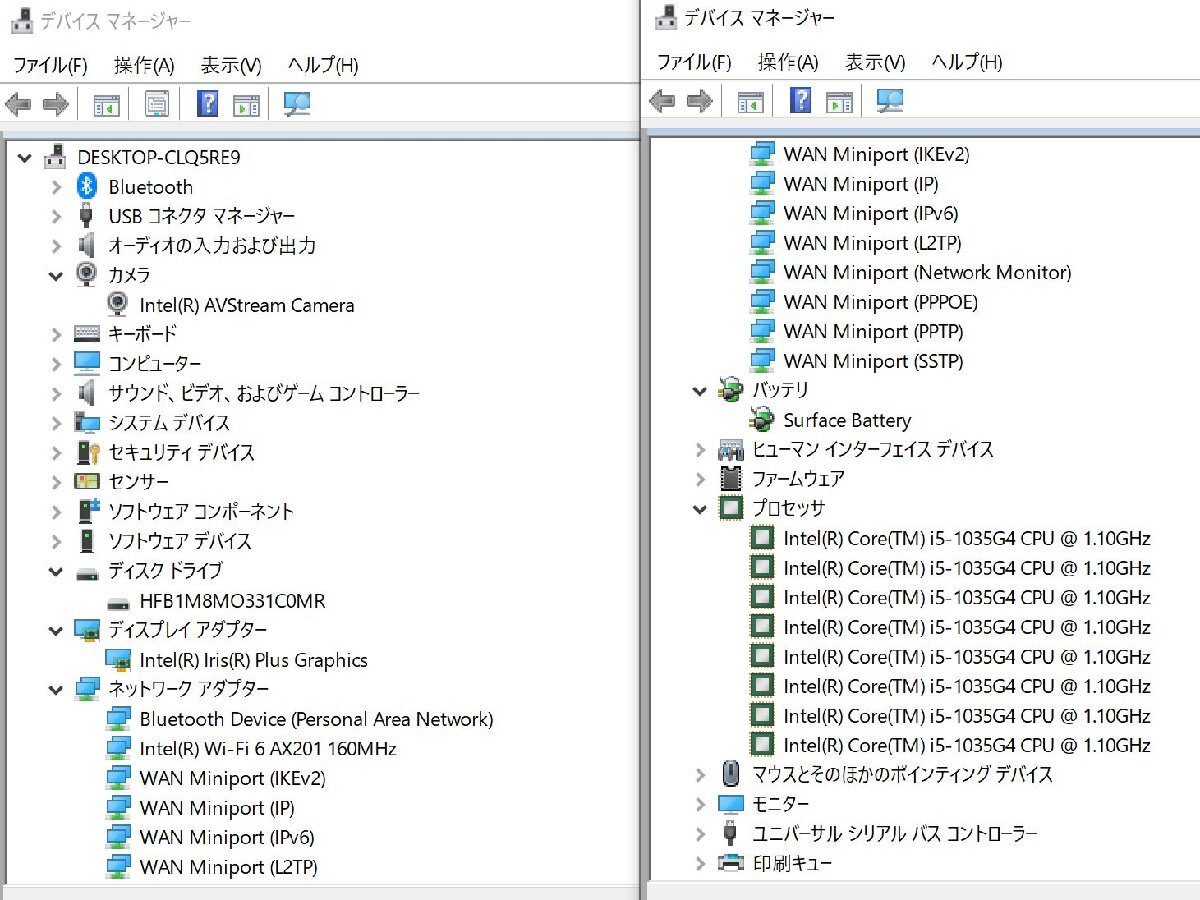Click the printer icon beside 印刷キュー
This screenshot has width=1200, height=900.
731,862
